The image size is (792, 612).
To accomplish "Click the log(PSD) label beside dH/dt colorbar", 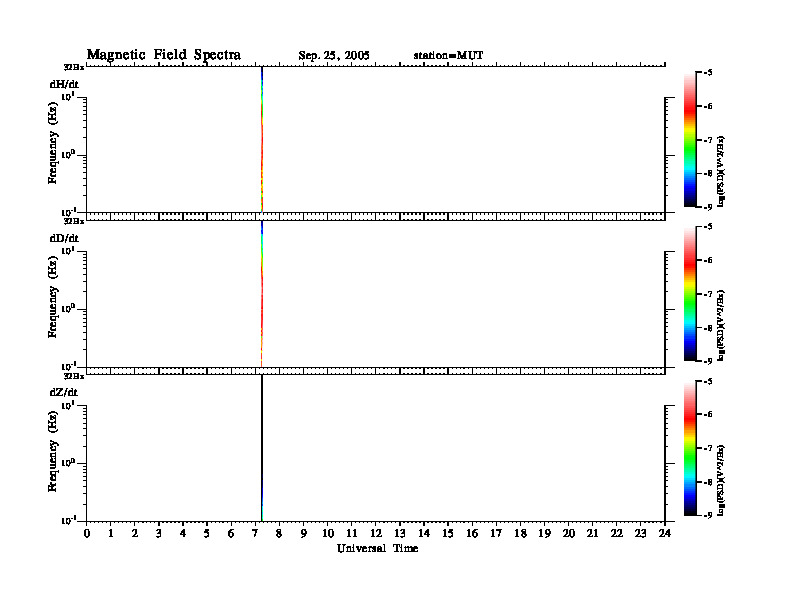I will coord(721,171).
